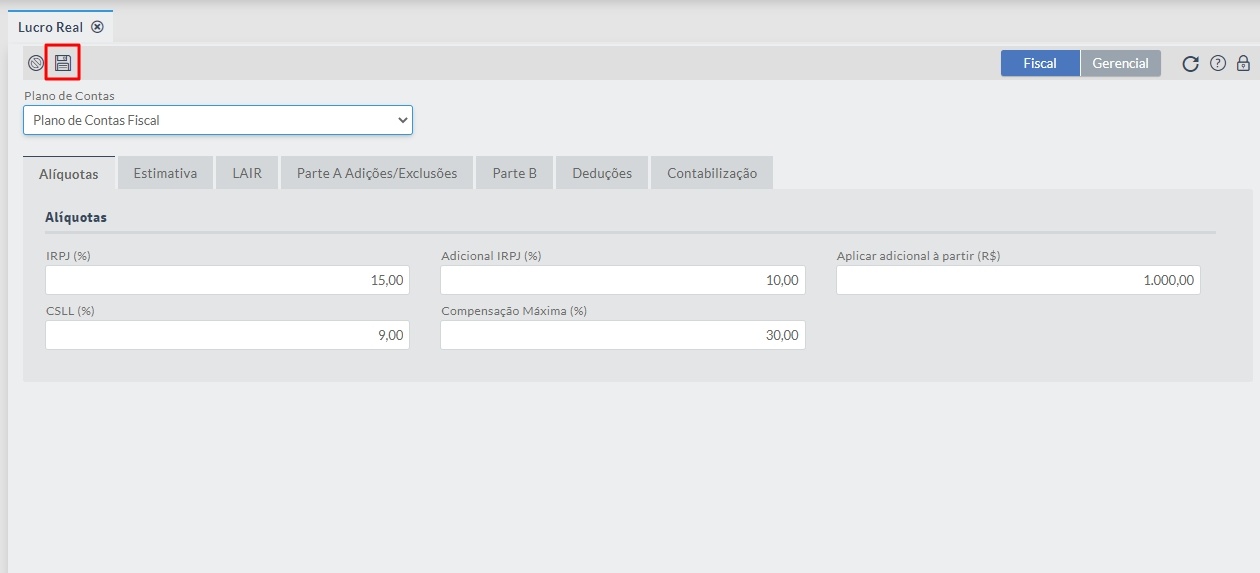Go to the LAIR tab
Screen dimensions: 1260x573
point(247,173)
